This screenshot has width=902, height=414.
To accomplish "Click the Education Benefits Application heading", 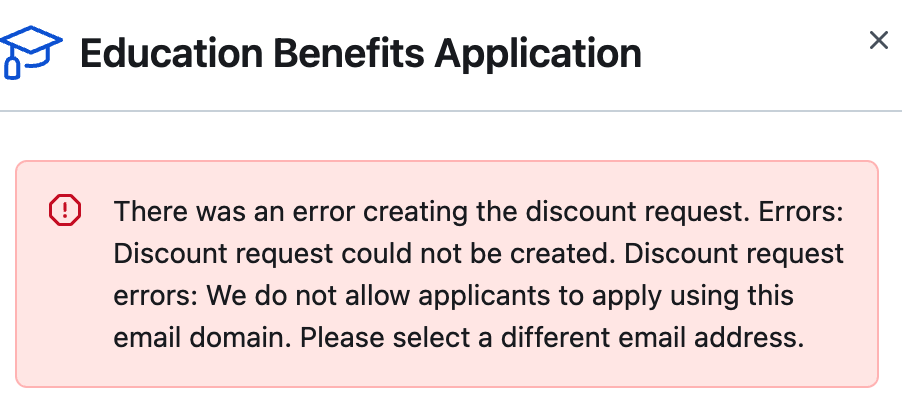I will tap(361, 53).
